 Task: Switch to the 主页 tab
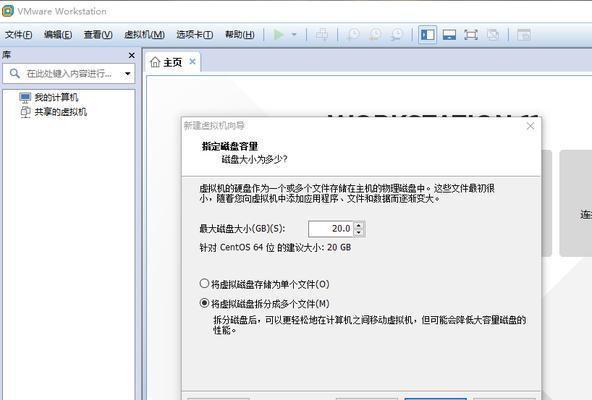click(173, 62)
